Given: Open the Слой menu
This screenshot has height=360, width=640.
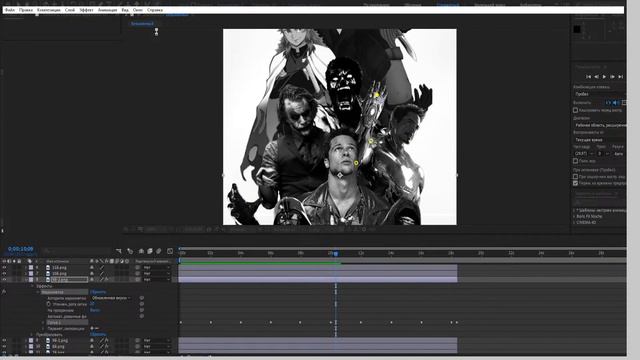Looking at the screenshot, I should (x=70, y=10).
